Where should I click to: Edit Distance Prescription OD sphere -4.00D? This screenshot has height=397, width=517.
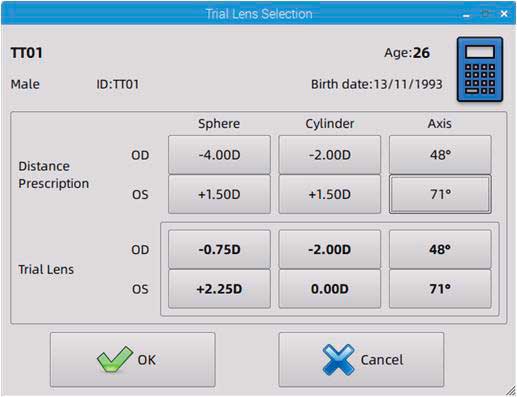tap(219, 155)
